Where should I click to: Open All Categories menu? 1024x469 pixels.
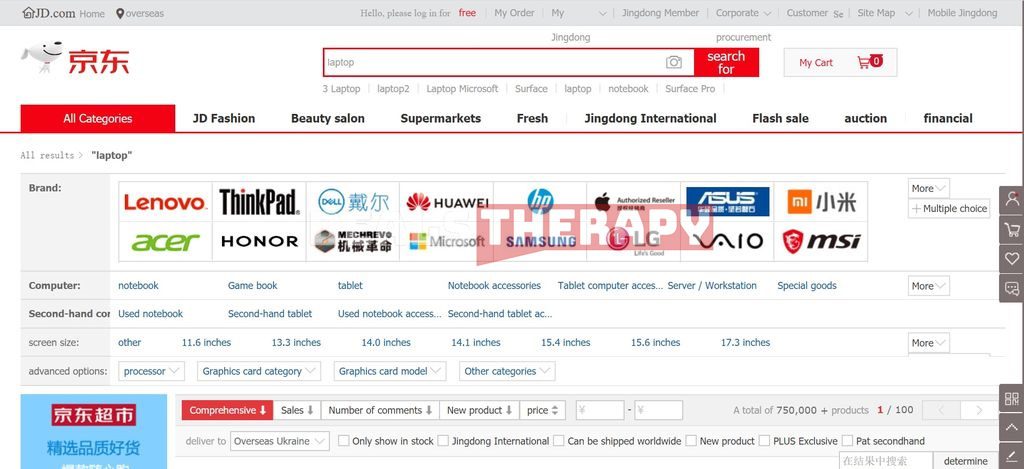(x=97, y=118)
